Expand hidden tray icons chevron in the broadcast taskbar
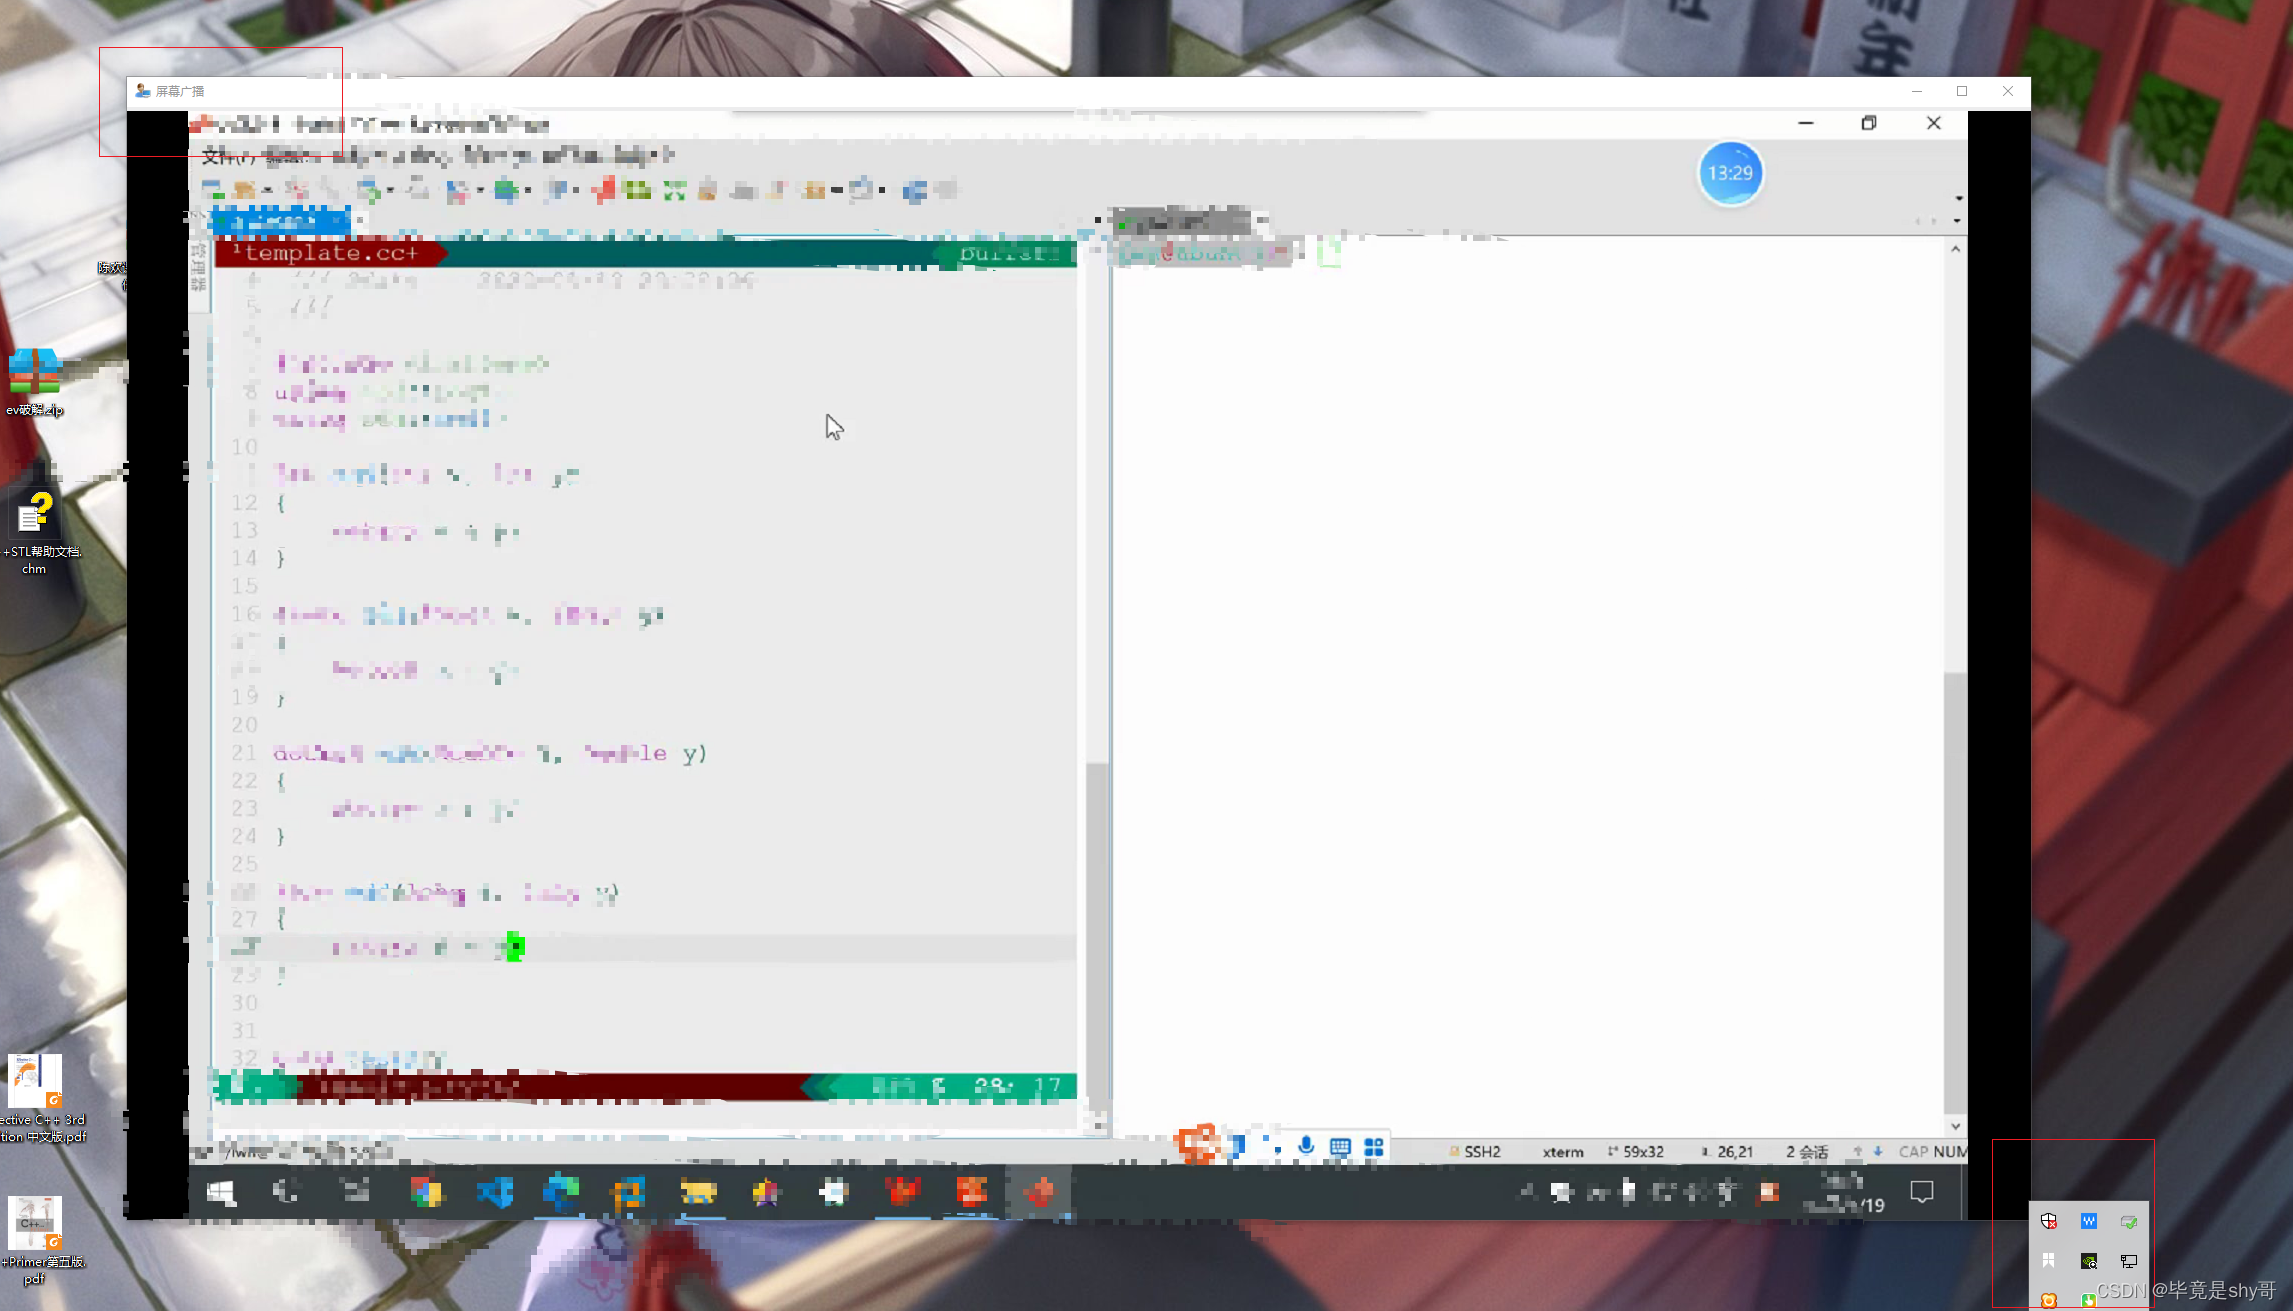 (x=1526, y=1191)
